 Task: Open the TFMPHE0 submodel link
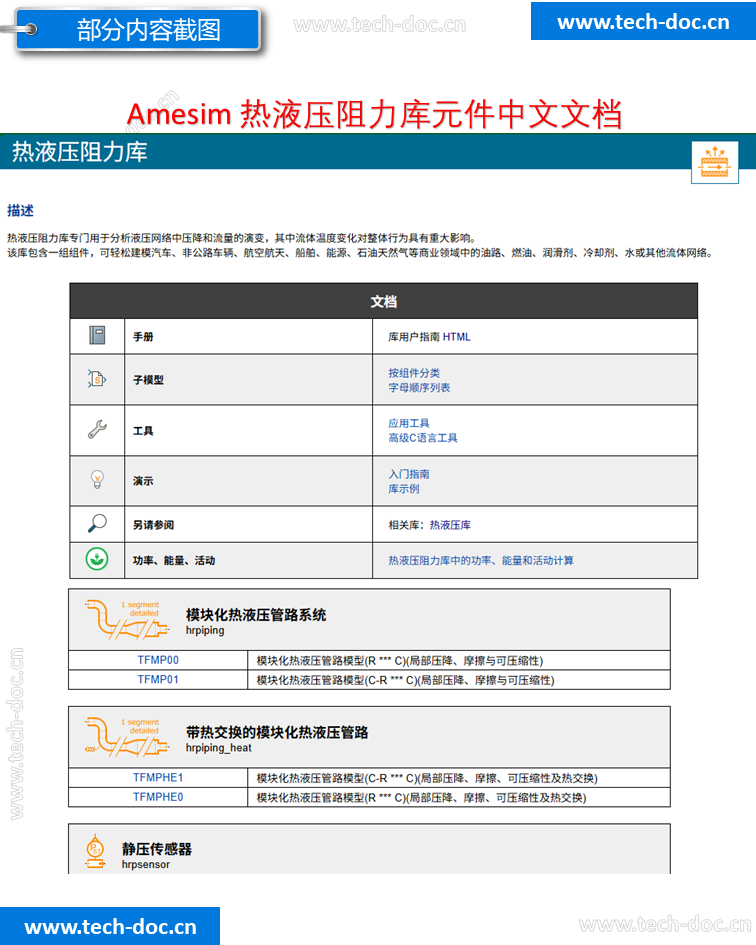tap(158, 797)
